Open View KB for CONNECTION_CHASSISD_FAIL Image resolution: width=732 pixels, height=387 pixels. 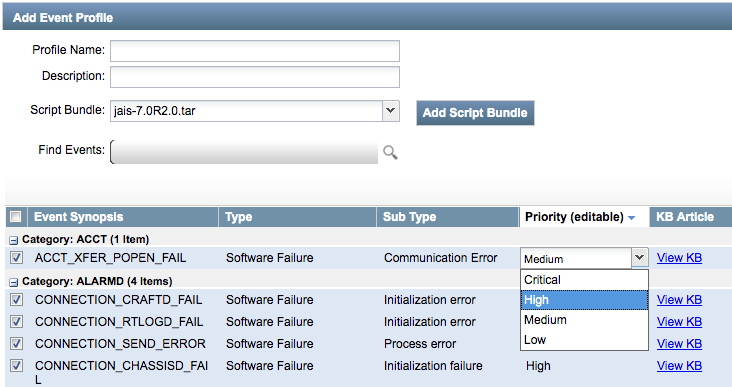point(679,366)
